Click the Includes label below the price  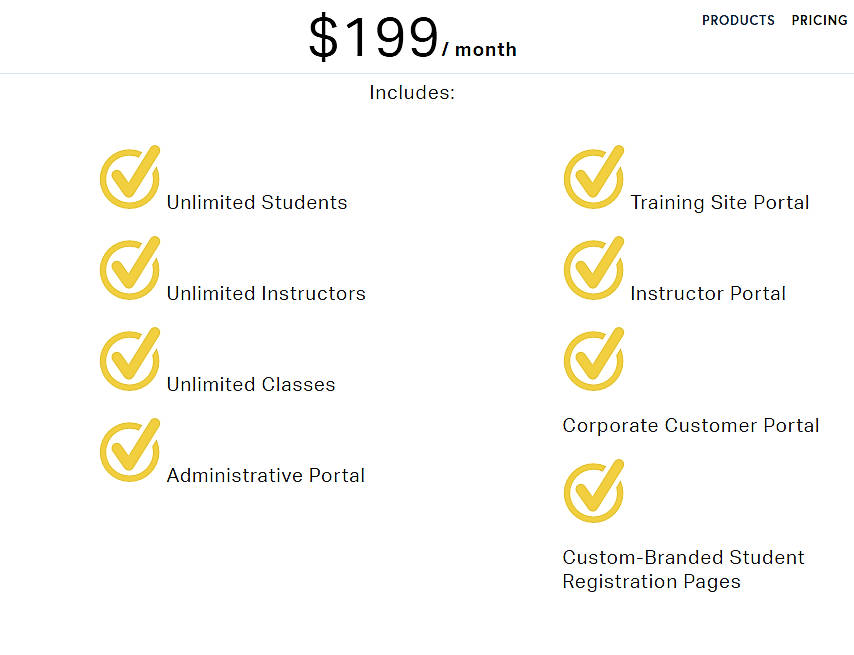[x=412, y=92]
